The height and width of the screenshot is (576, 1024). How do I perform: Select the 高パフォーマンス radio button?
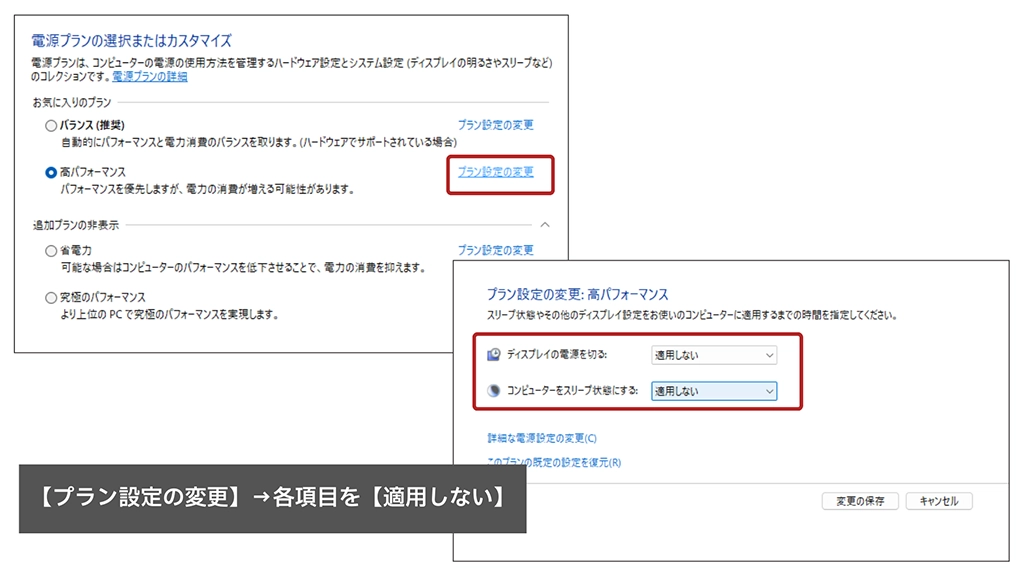51,173
